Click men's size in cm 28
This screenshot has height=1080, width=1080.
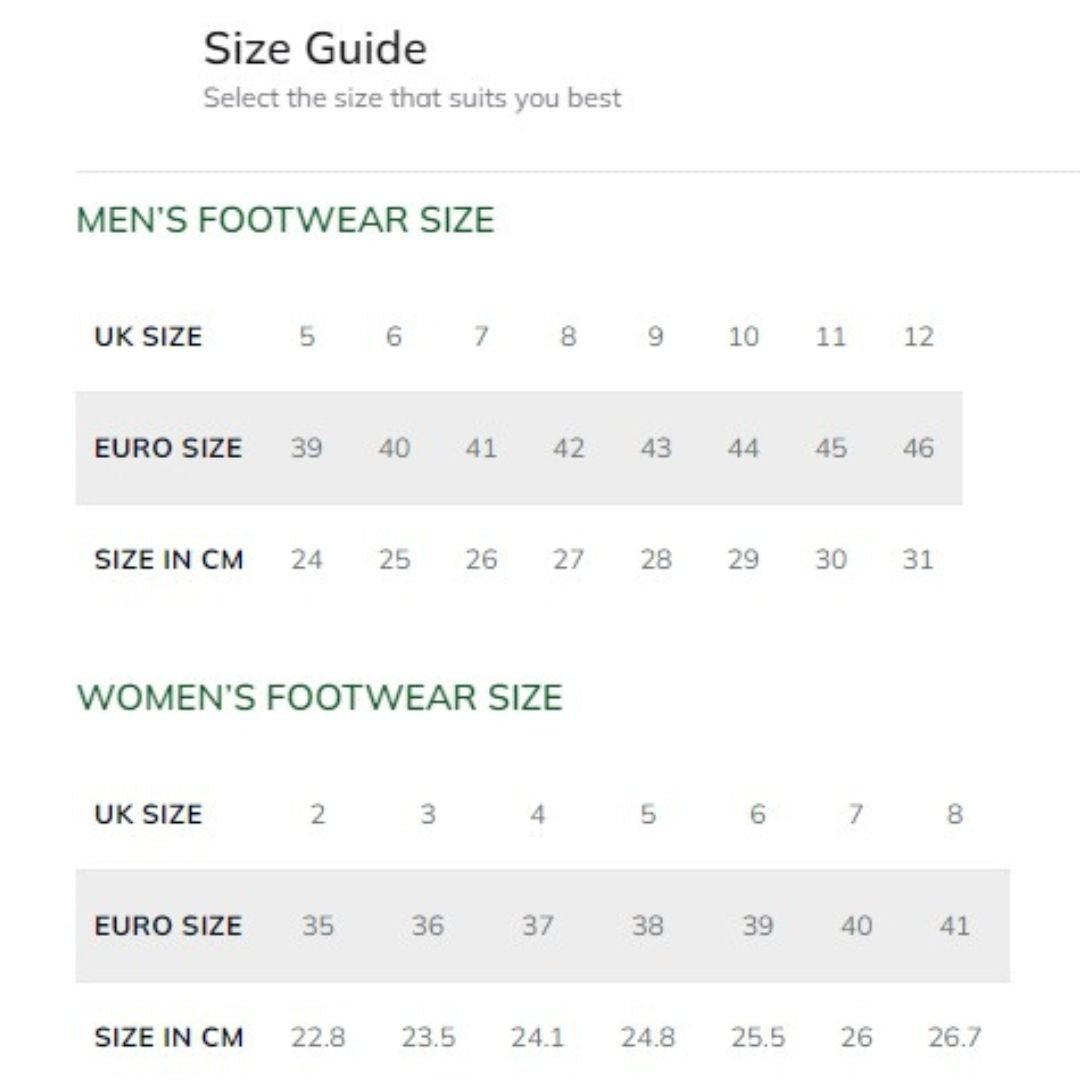[x=656, y=559]
